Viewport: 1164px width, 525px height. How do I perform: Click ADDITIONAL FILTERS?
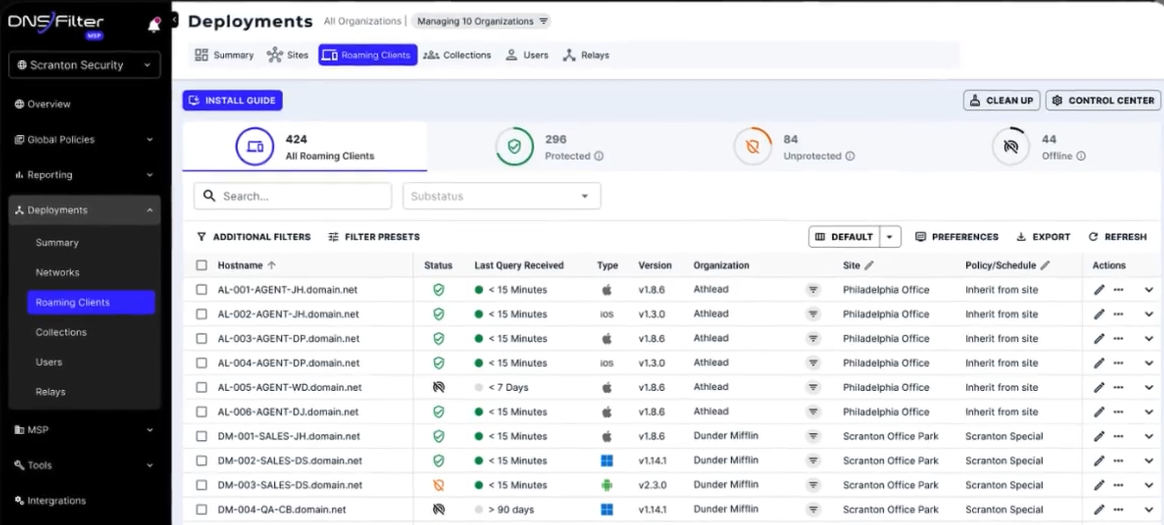254,237
